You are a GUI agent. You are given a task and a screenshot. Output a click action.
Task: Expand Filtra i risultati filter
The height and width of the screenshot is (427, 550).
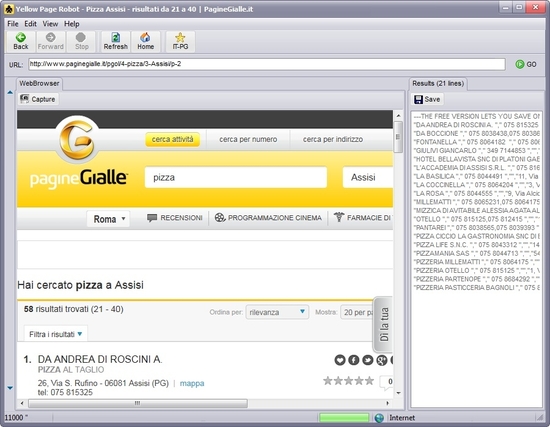(55, 334)
